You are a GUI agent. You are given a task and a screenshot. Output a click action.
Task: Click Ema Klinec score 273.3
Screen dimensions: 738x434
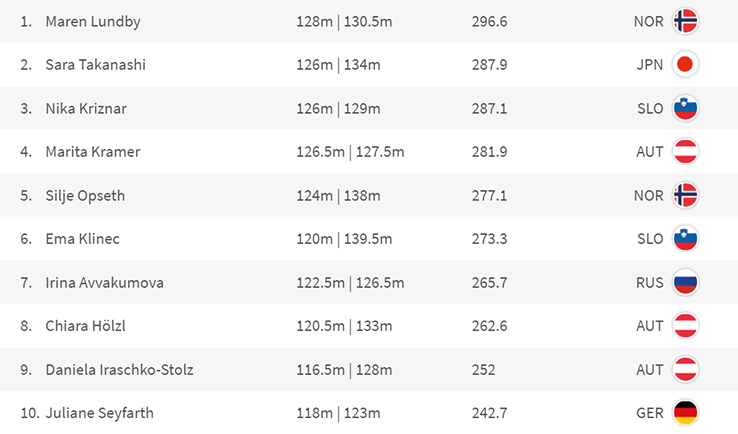[x=489, y=239]
